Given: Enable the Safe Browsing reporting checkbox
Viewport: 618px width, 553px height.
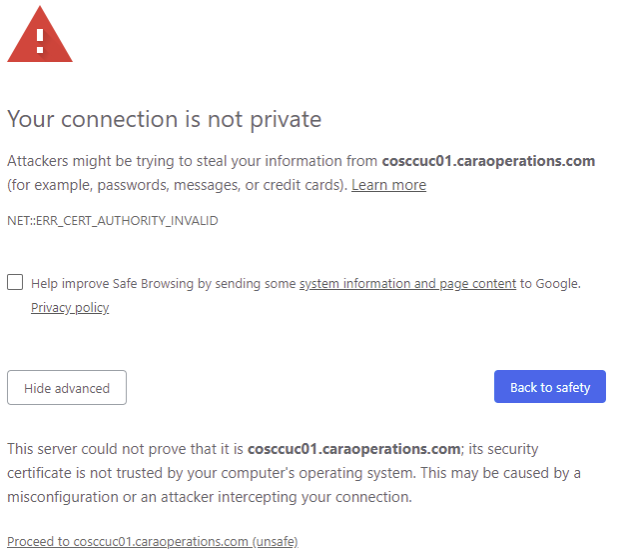Looking at the screenshot, I should coord(15,282).
